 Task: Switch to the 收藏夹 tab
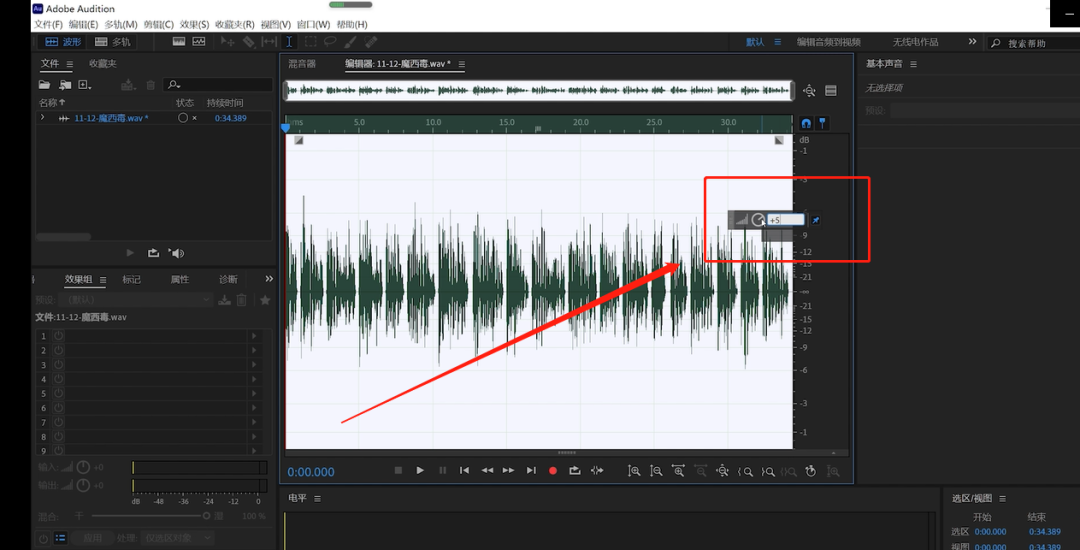tap(103, 63)
